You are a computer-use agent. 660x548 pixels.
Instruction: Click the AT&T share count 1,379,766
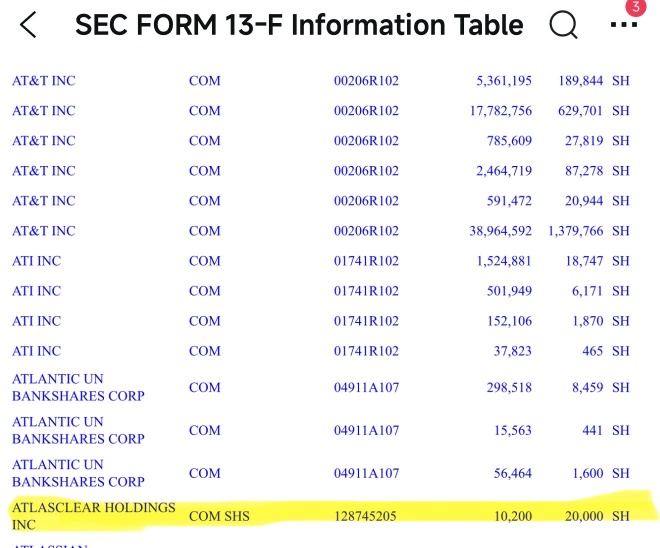point(575,231)
